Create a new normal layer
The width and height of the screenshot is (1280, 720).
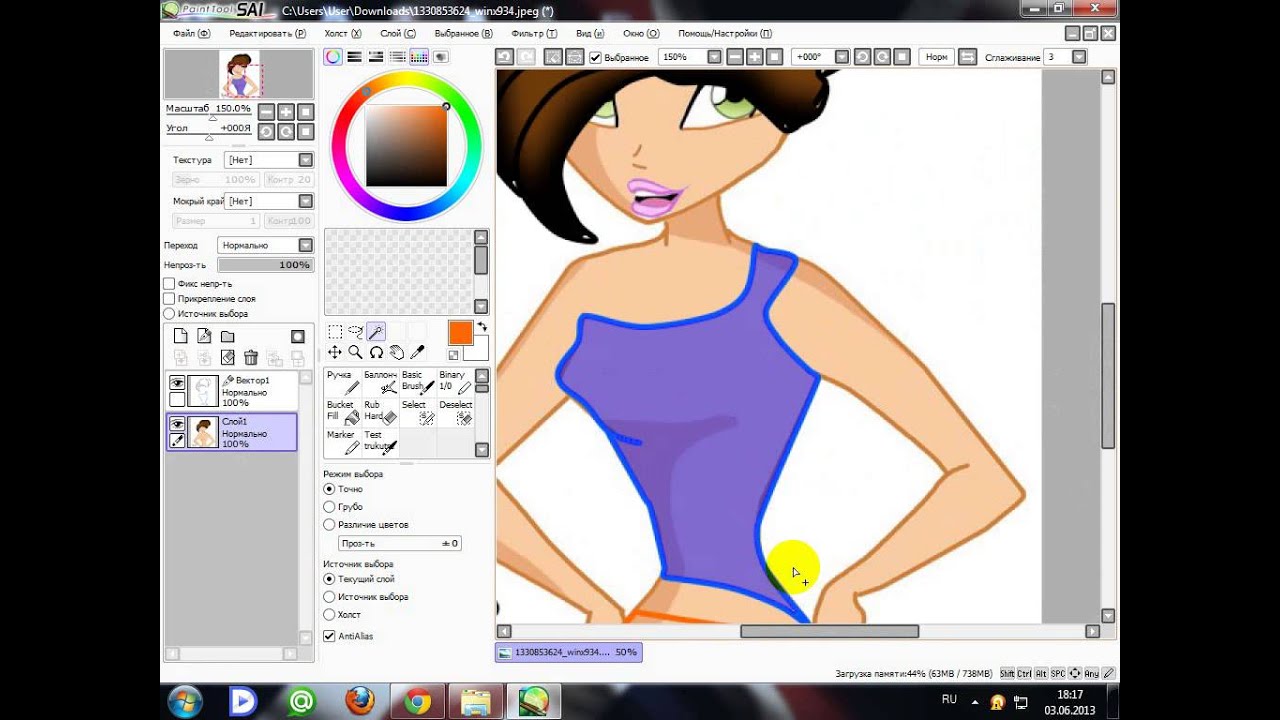point(180,336)
